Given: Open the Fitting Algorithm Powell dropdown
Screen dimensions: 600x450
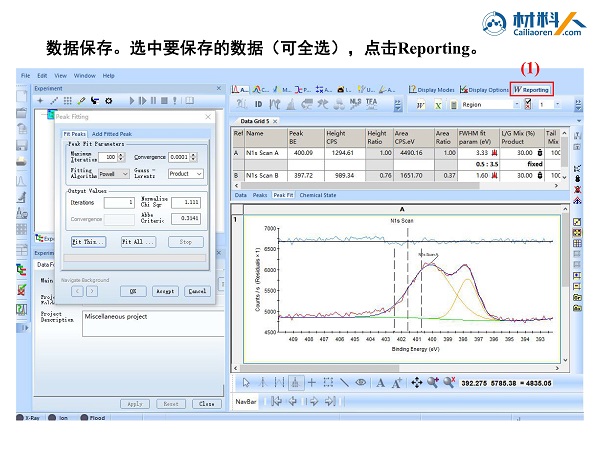Looking at the screenshot, I should coord(114,174).
